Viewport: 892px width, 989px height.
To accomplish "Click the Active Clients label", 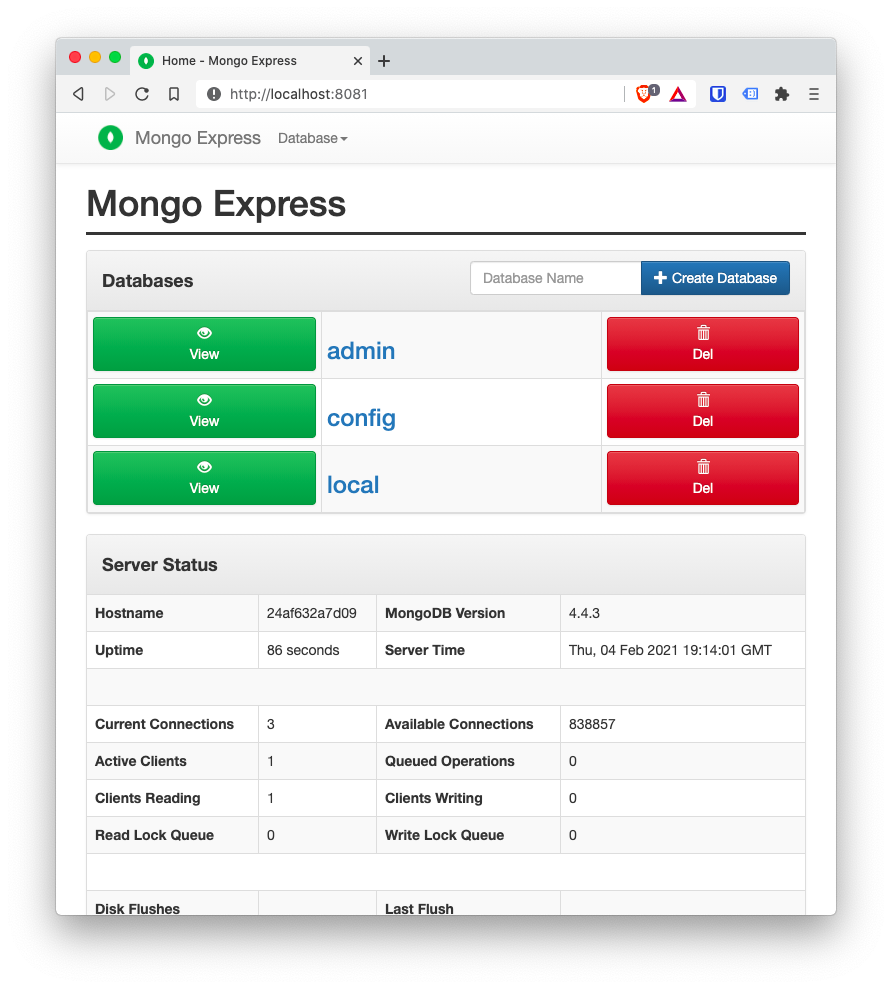I will tap(141, 761).
